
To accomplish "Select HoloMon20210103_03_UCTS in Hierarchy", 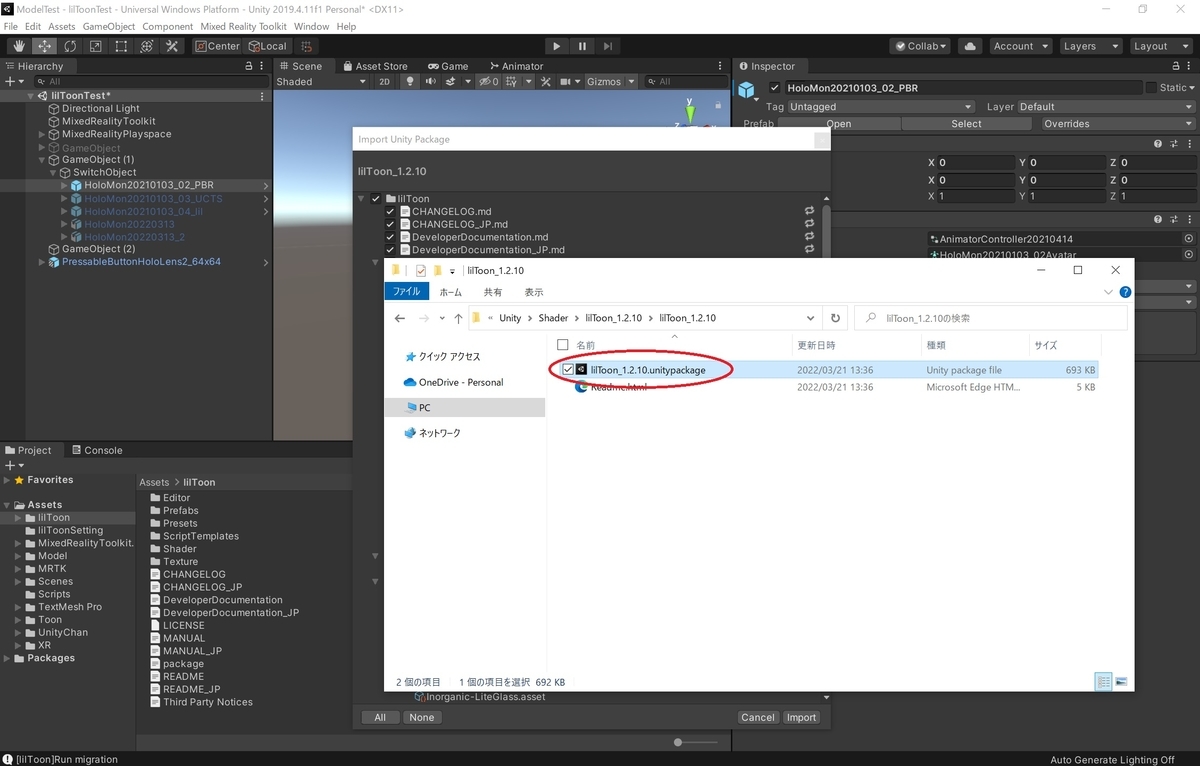I will (153, 198).
